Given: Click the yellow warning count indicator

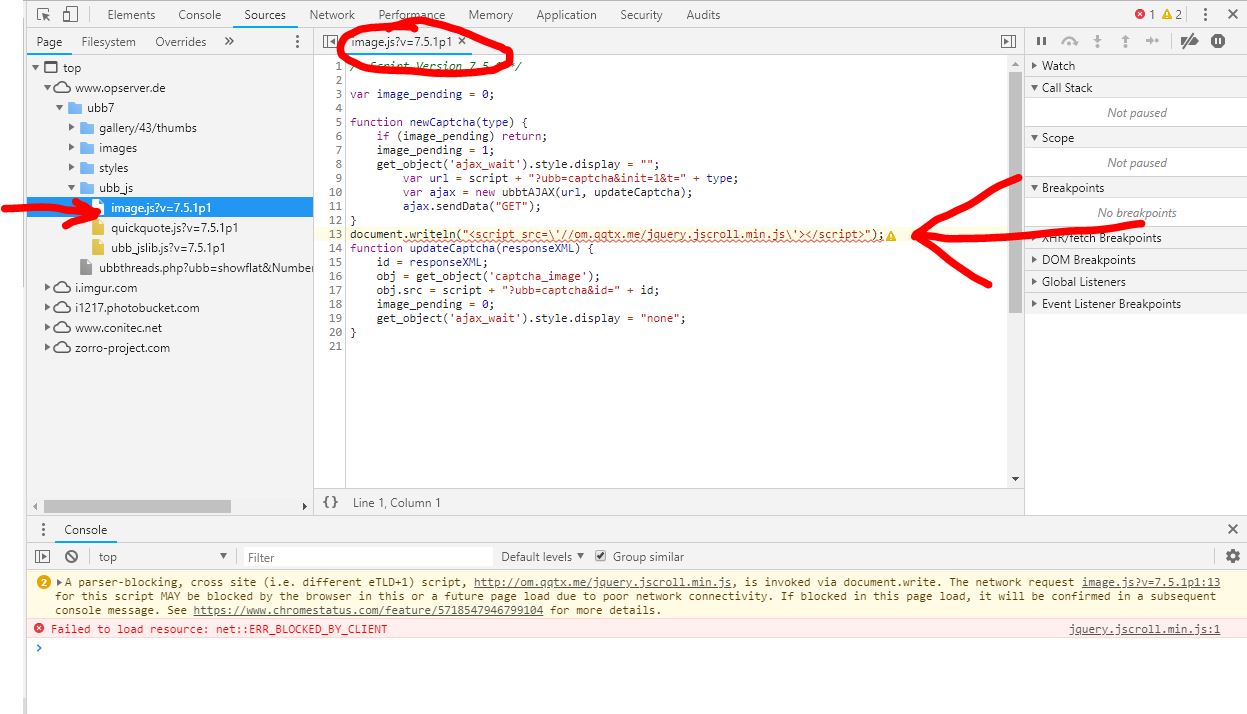Looking at the screenshot, I should coord(1172,15).
